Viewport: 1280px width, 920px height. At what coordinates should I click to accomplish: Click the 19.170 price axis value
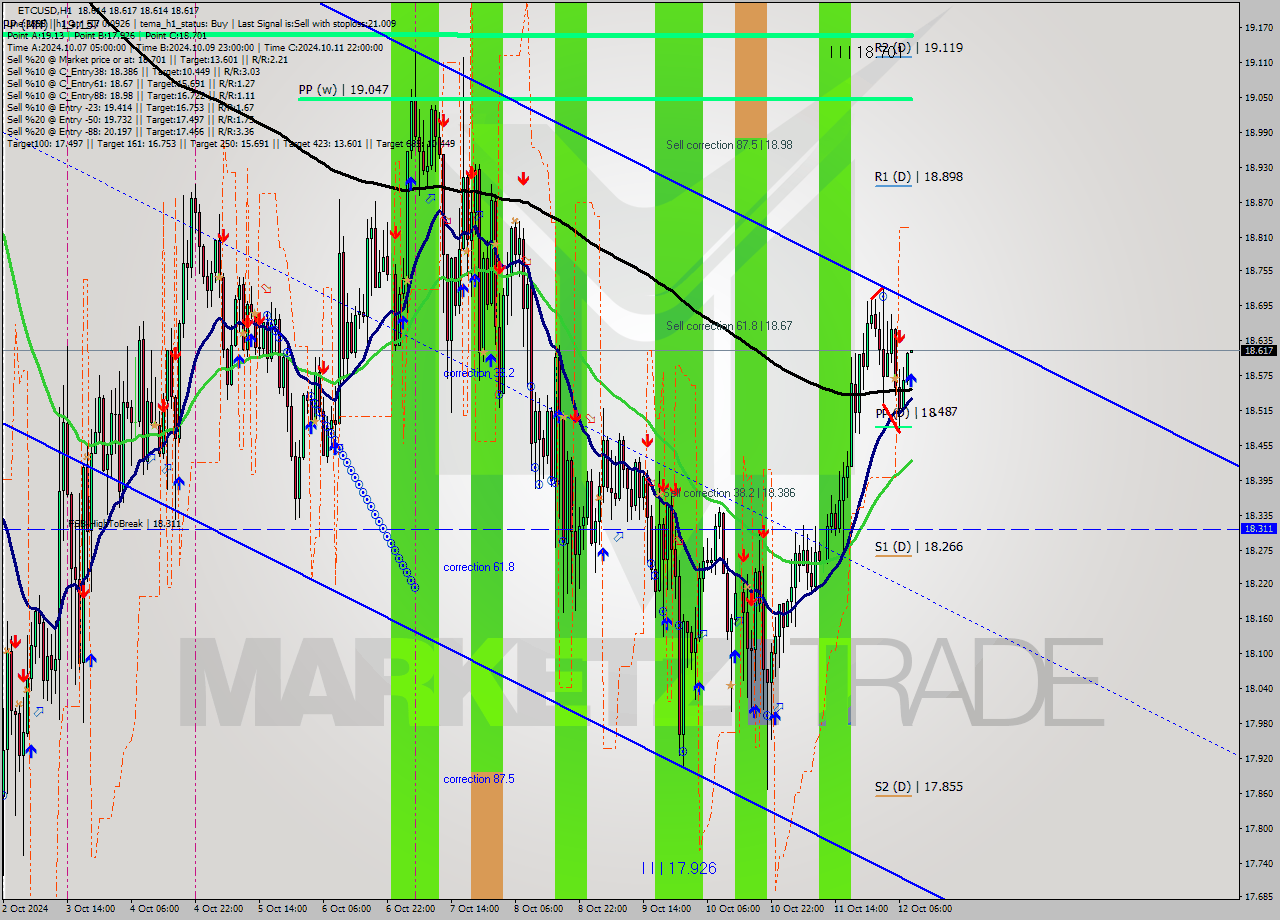click(x=1259, y=27)
